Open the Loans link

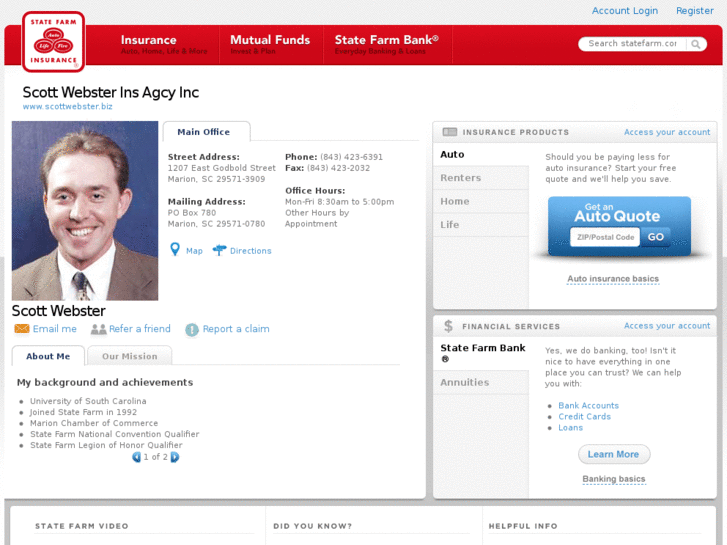pyautogui.click(x=570, y=428)
